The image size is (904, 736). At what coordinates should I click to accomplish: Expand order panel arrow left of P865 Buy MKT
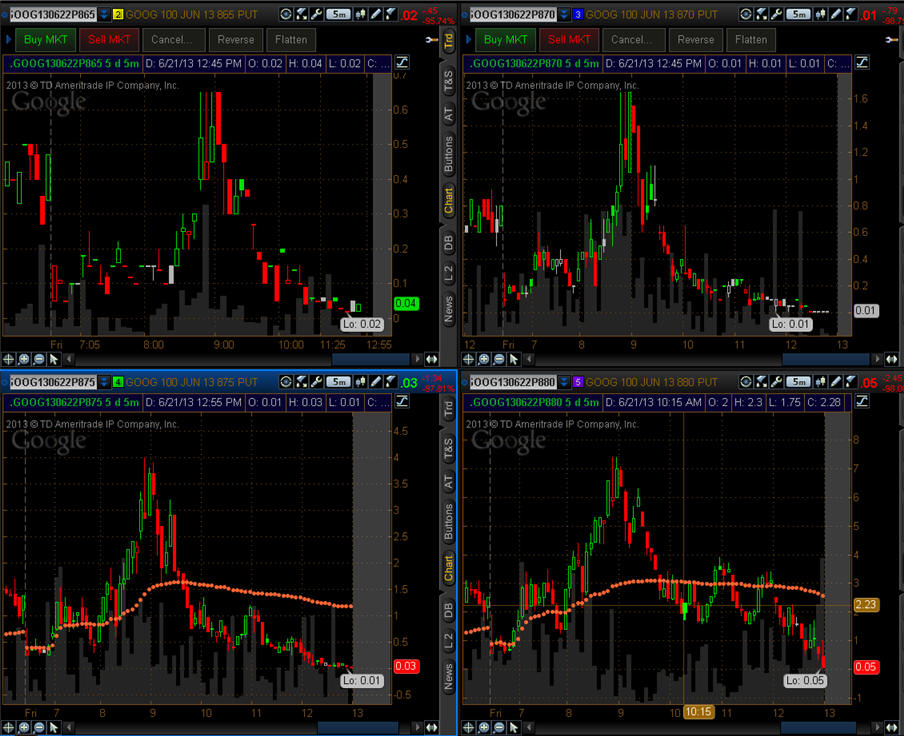click(8, 39)
